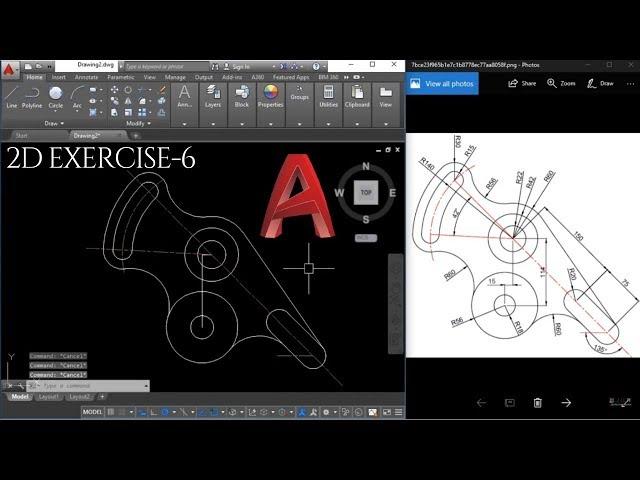This screenshot has width=640, height=480.
Task: Delete photo using trash icon in Photos
Action: pos(538,403)
